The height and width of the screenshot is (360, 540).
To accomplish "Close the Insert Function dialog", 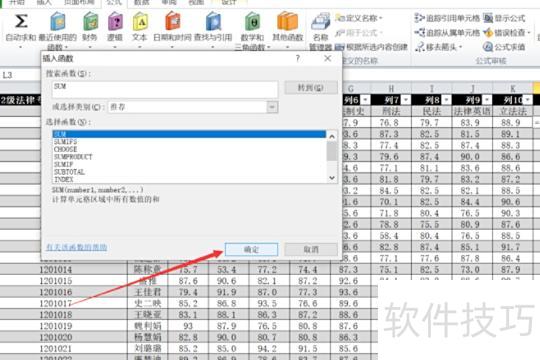I will pos(328,58).
